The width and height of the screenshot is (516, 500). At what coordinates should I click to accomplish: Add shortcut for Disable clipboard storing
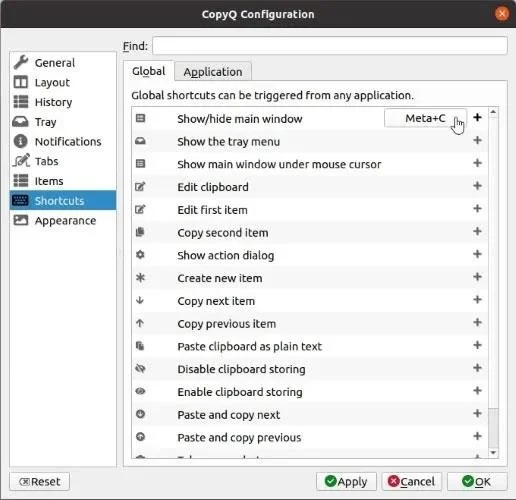(477, 368)
